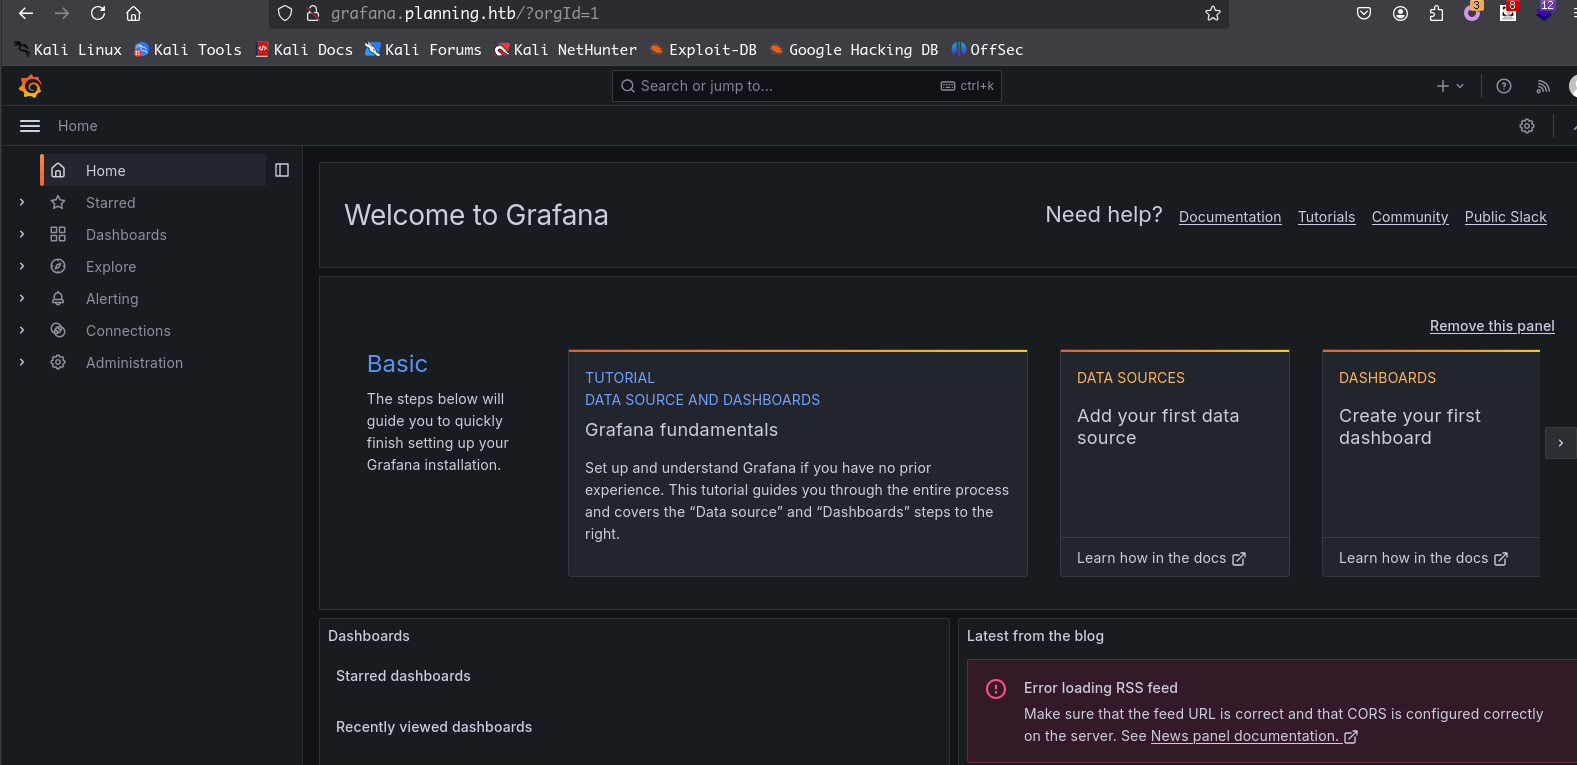1577x765 pixels.
Task: Expand the Administration menu section
Action: [x=22, y=363]
